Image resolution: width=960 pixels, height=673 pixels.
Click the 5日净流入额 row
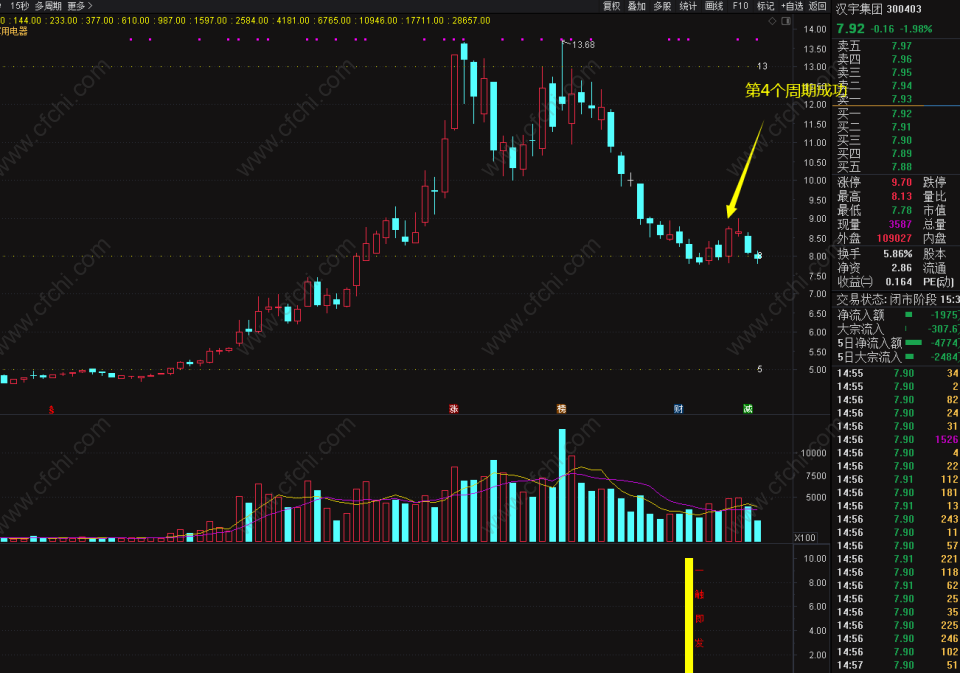(x=898, y=343)
